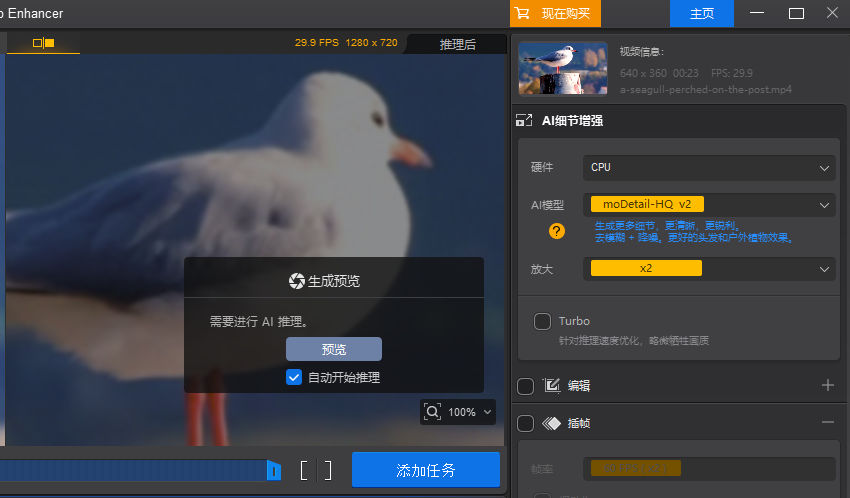This screenshot has width=850, height=498.
Task: Select the seagull video thumbnail
Action: point(563,68)
